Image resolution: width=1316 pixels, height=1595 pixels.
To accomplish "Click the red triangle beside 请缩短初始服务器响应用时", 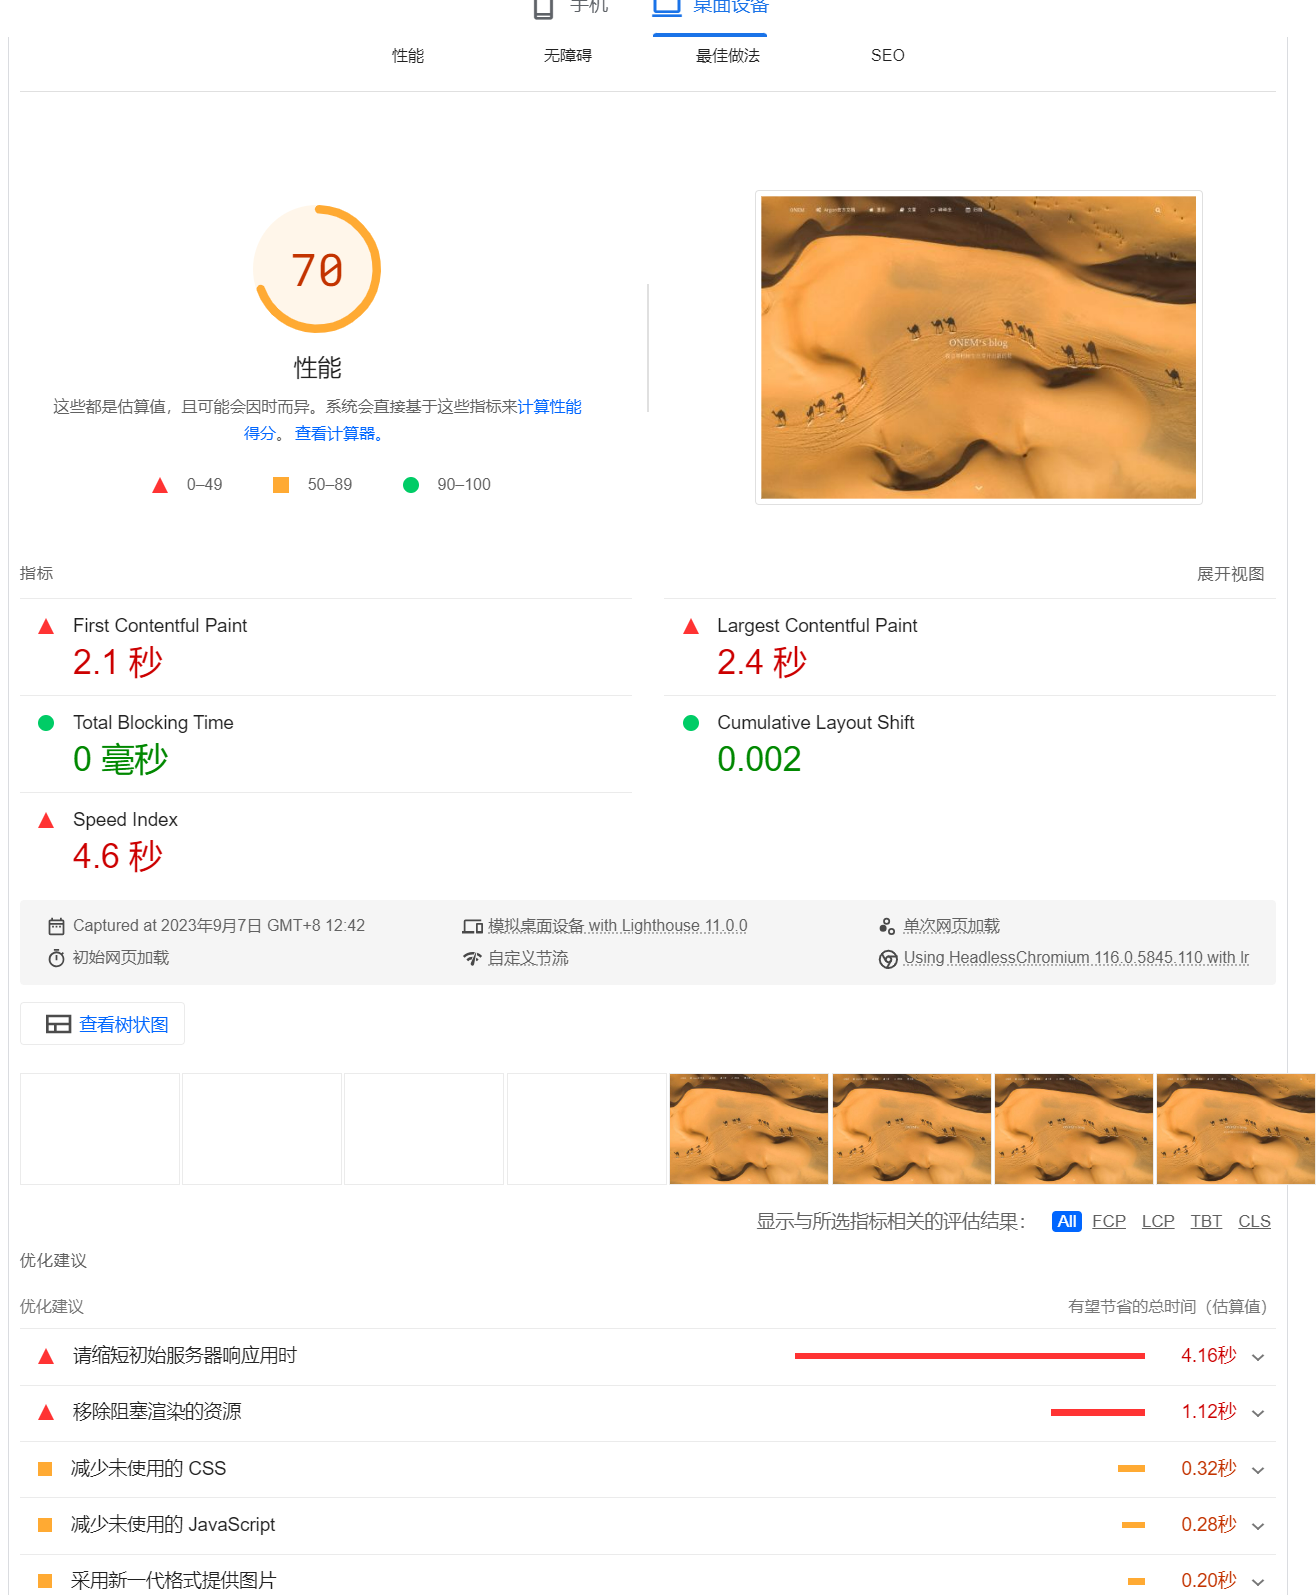I will tap(46, 1357).
